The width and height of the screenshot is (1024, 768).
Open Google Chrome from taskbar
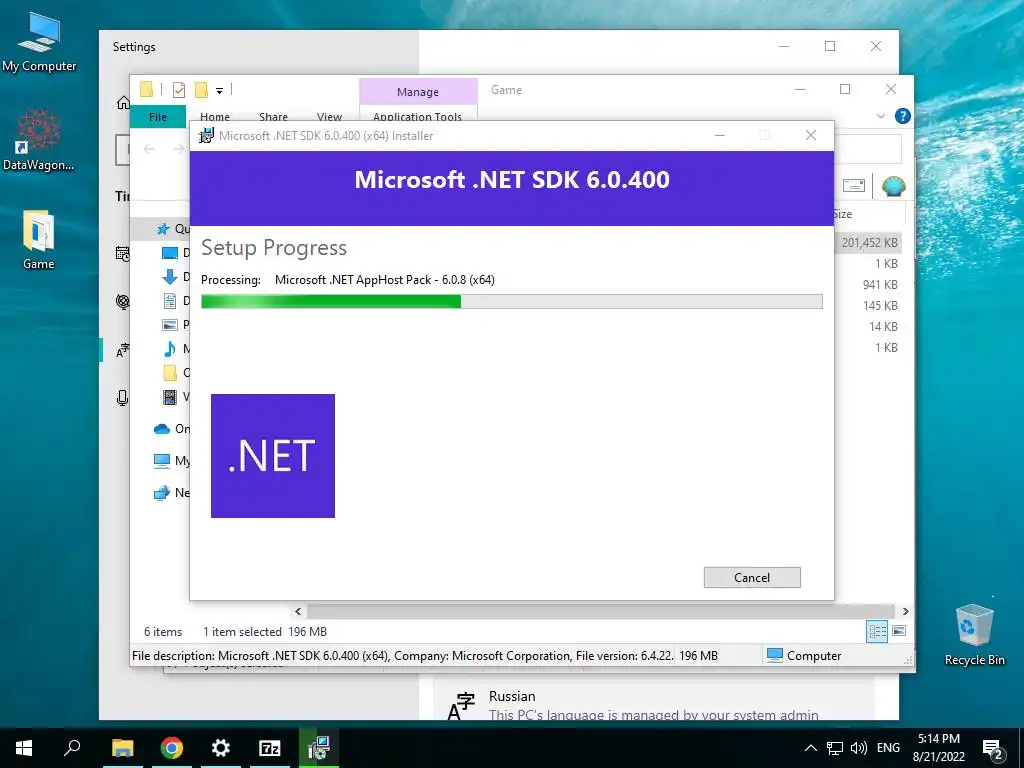pyautogui.click(x=171, y=748)
